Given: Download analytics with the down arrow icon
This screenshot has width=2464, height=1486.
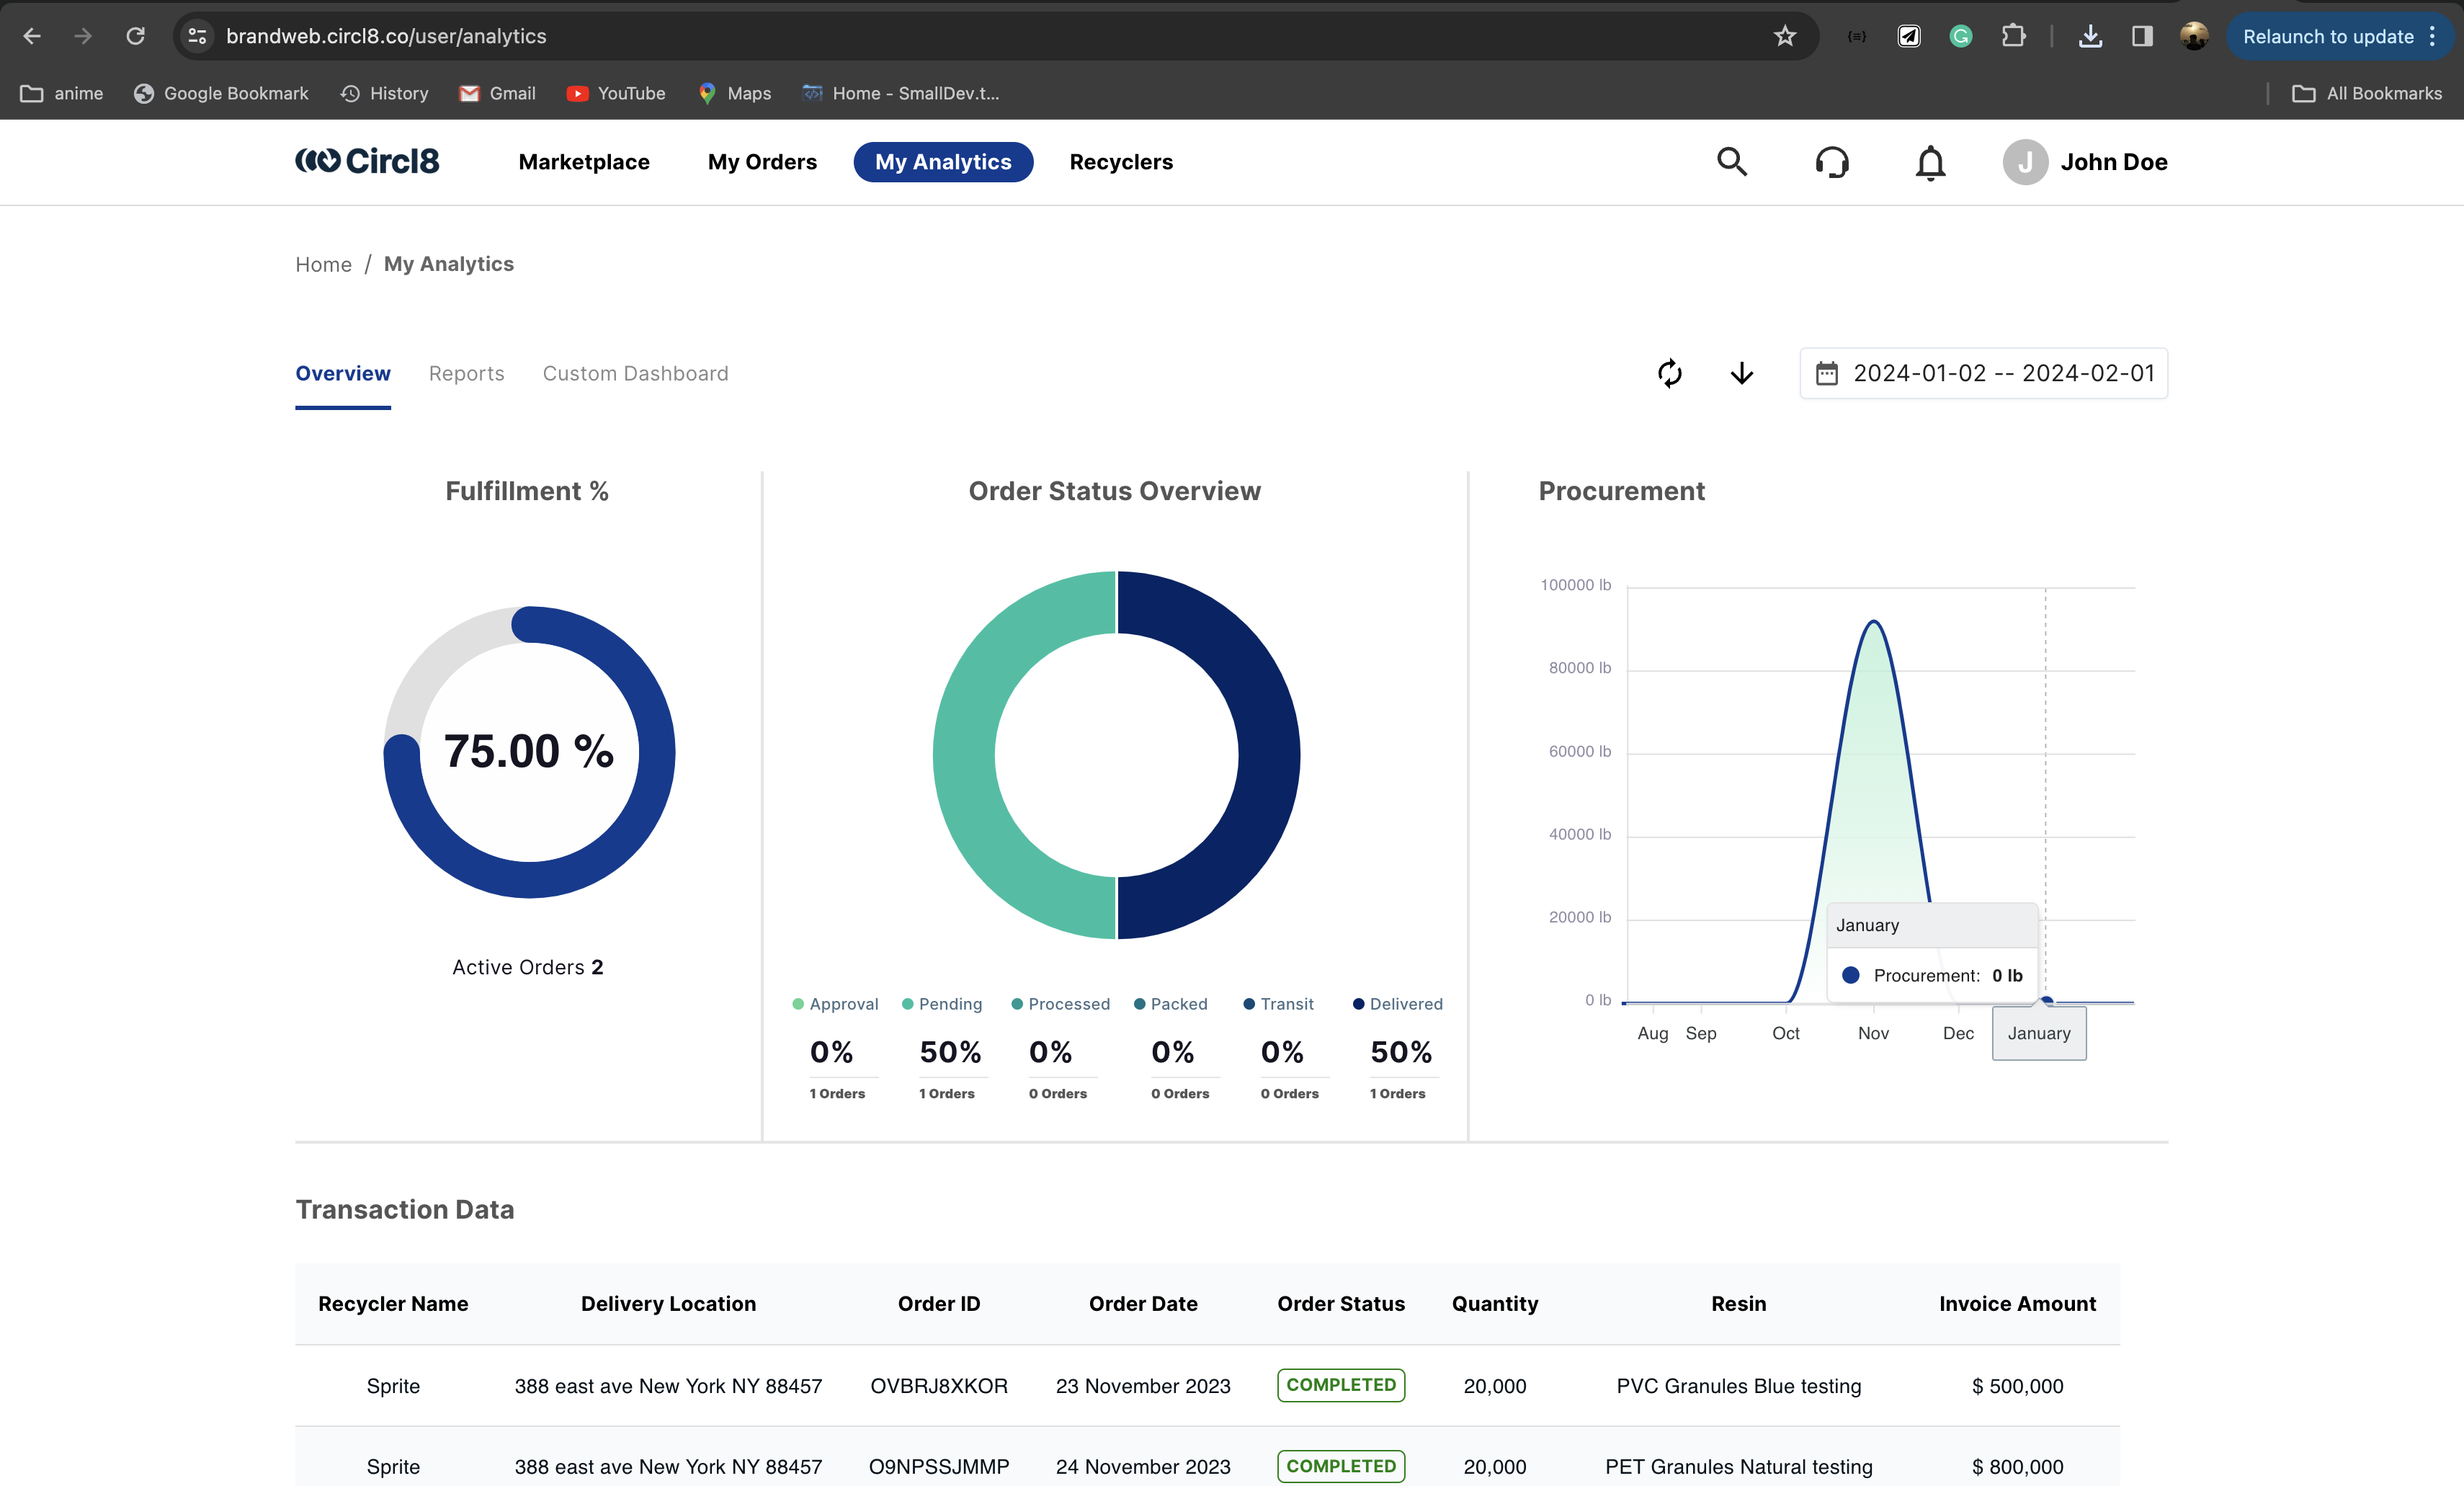Looking at the screenshot, I should click(1742, 373).
